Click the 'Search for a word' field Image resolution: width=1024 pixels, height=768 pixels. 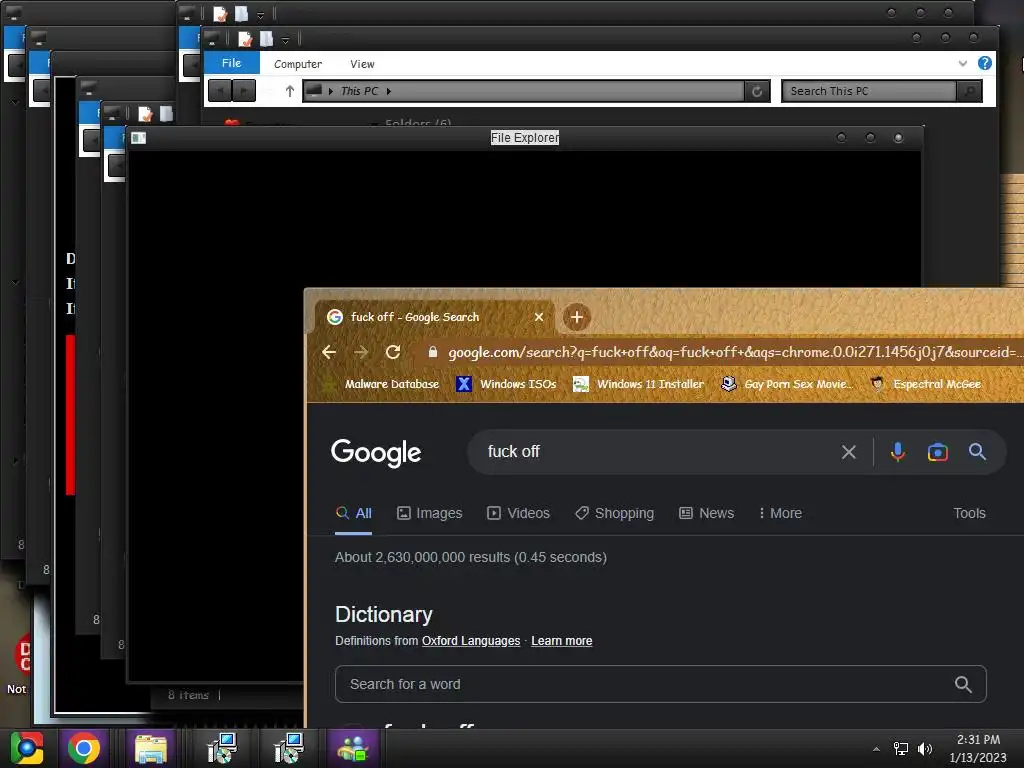[x=660, y=684]
